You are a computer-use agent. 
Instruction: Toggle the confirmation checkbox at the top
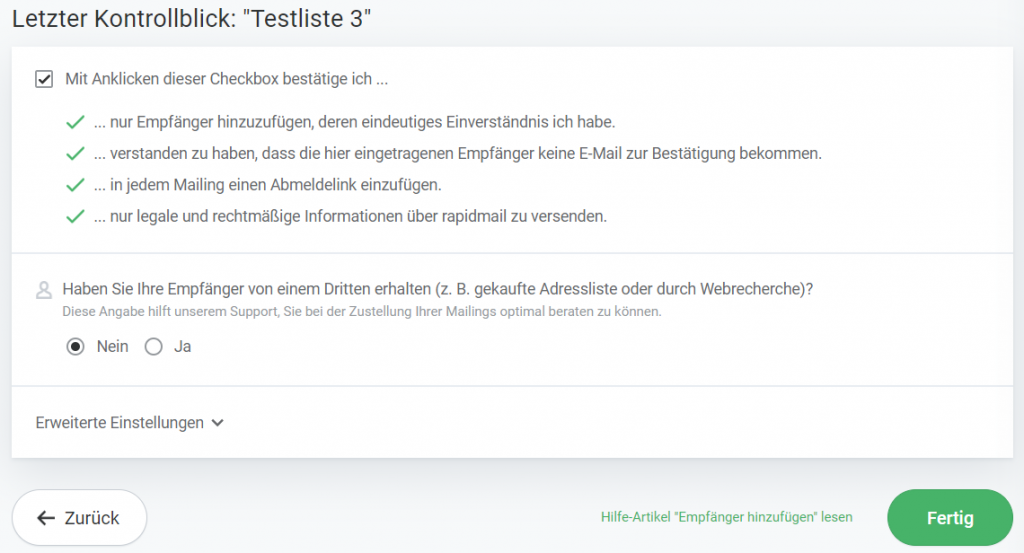tap(44, 78)
